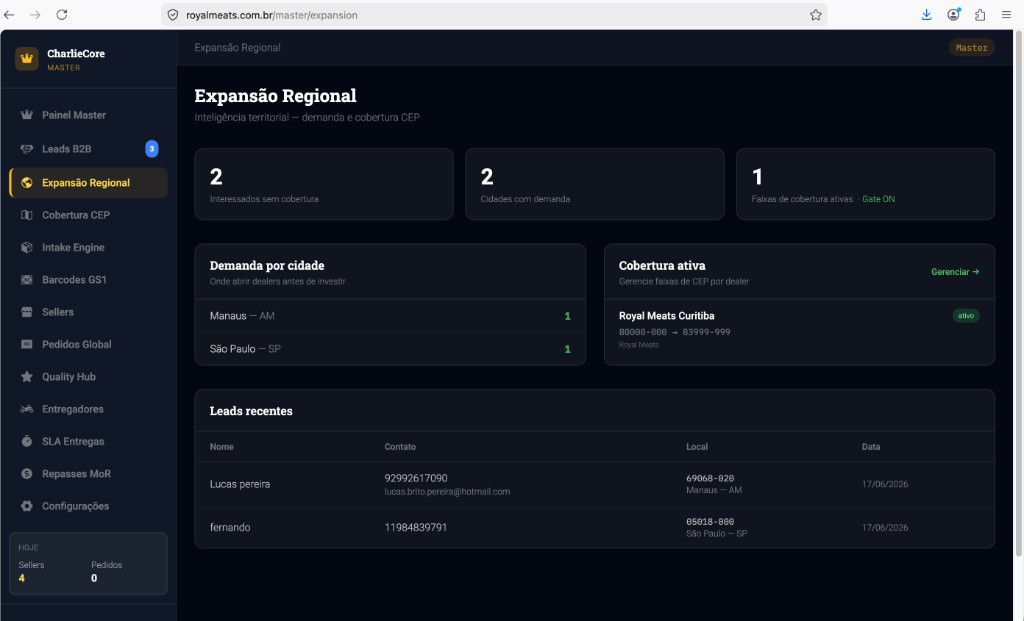This screenshot has height=621, width=1024.
Task: Click the site security shield icon
Action: coord(173,15)
